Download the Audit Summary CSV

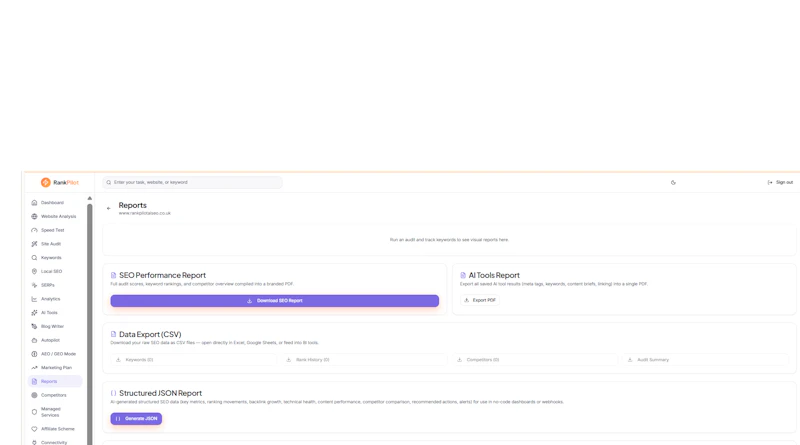click(705, 360)
